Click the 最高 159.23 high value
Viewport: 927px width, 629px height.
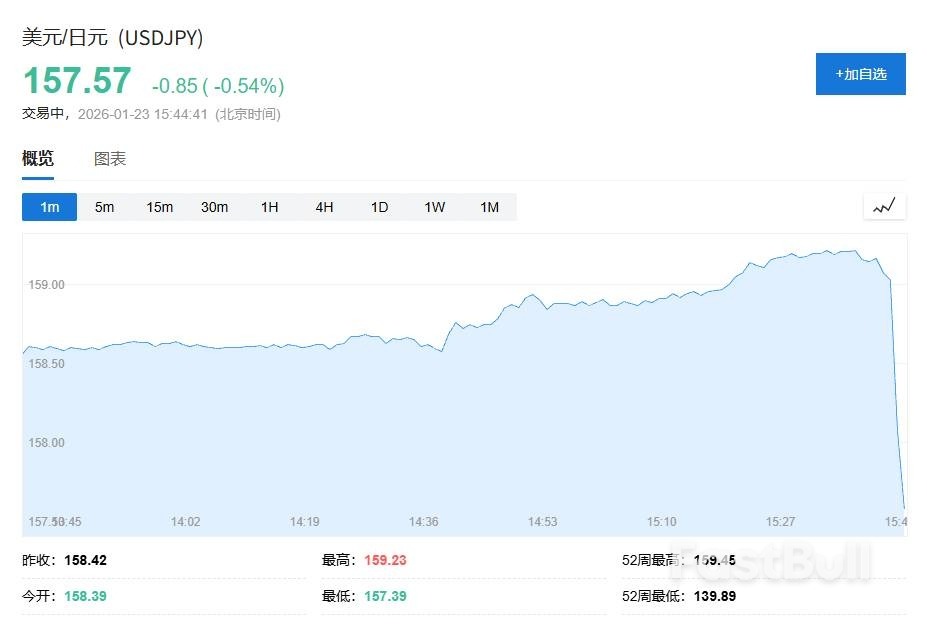385,560
